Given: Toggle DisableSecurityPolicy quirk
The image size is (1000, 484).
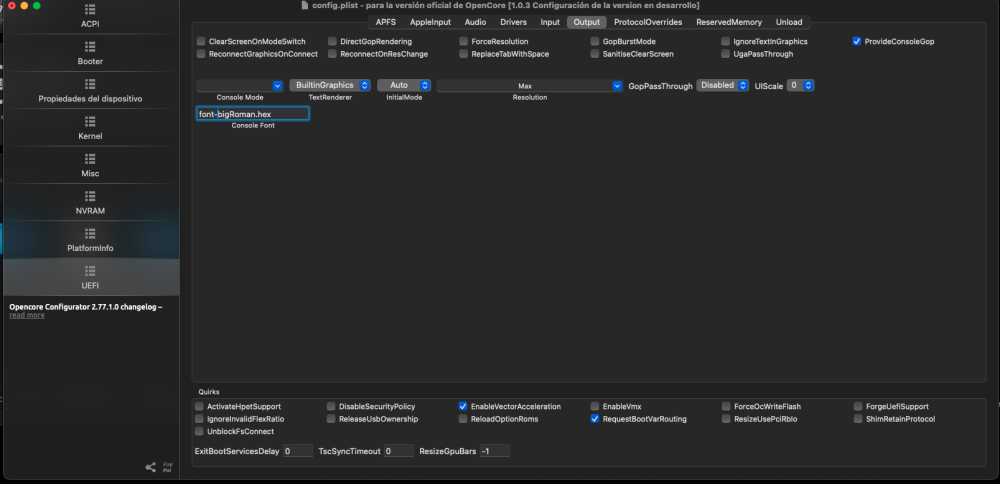Looking at the screenshot, I should tap(331, 406).
